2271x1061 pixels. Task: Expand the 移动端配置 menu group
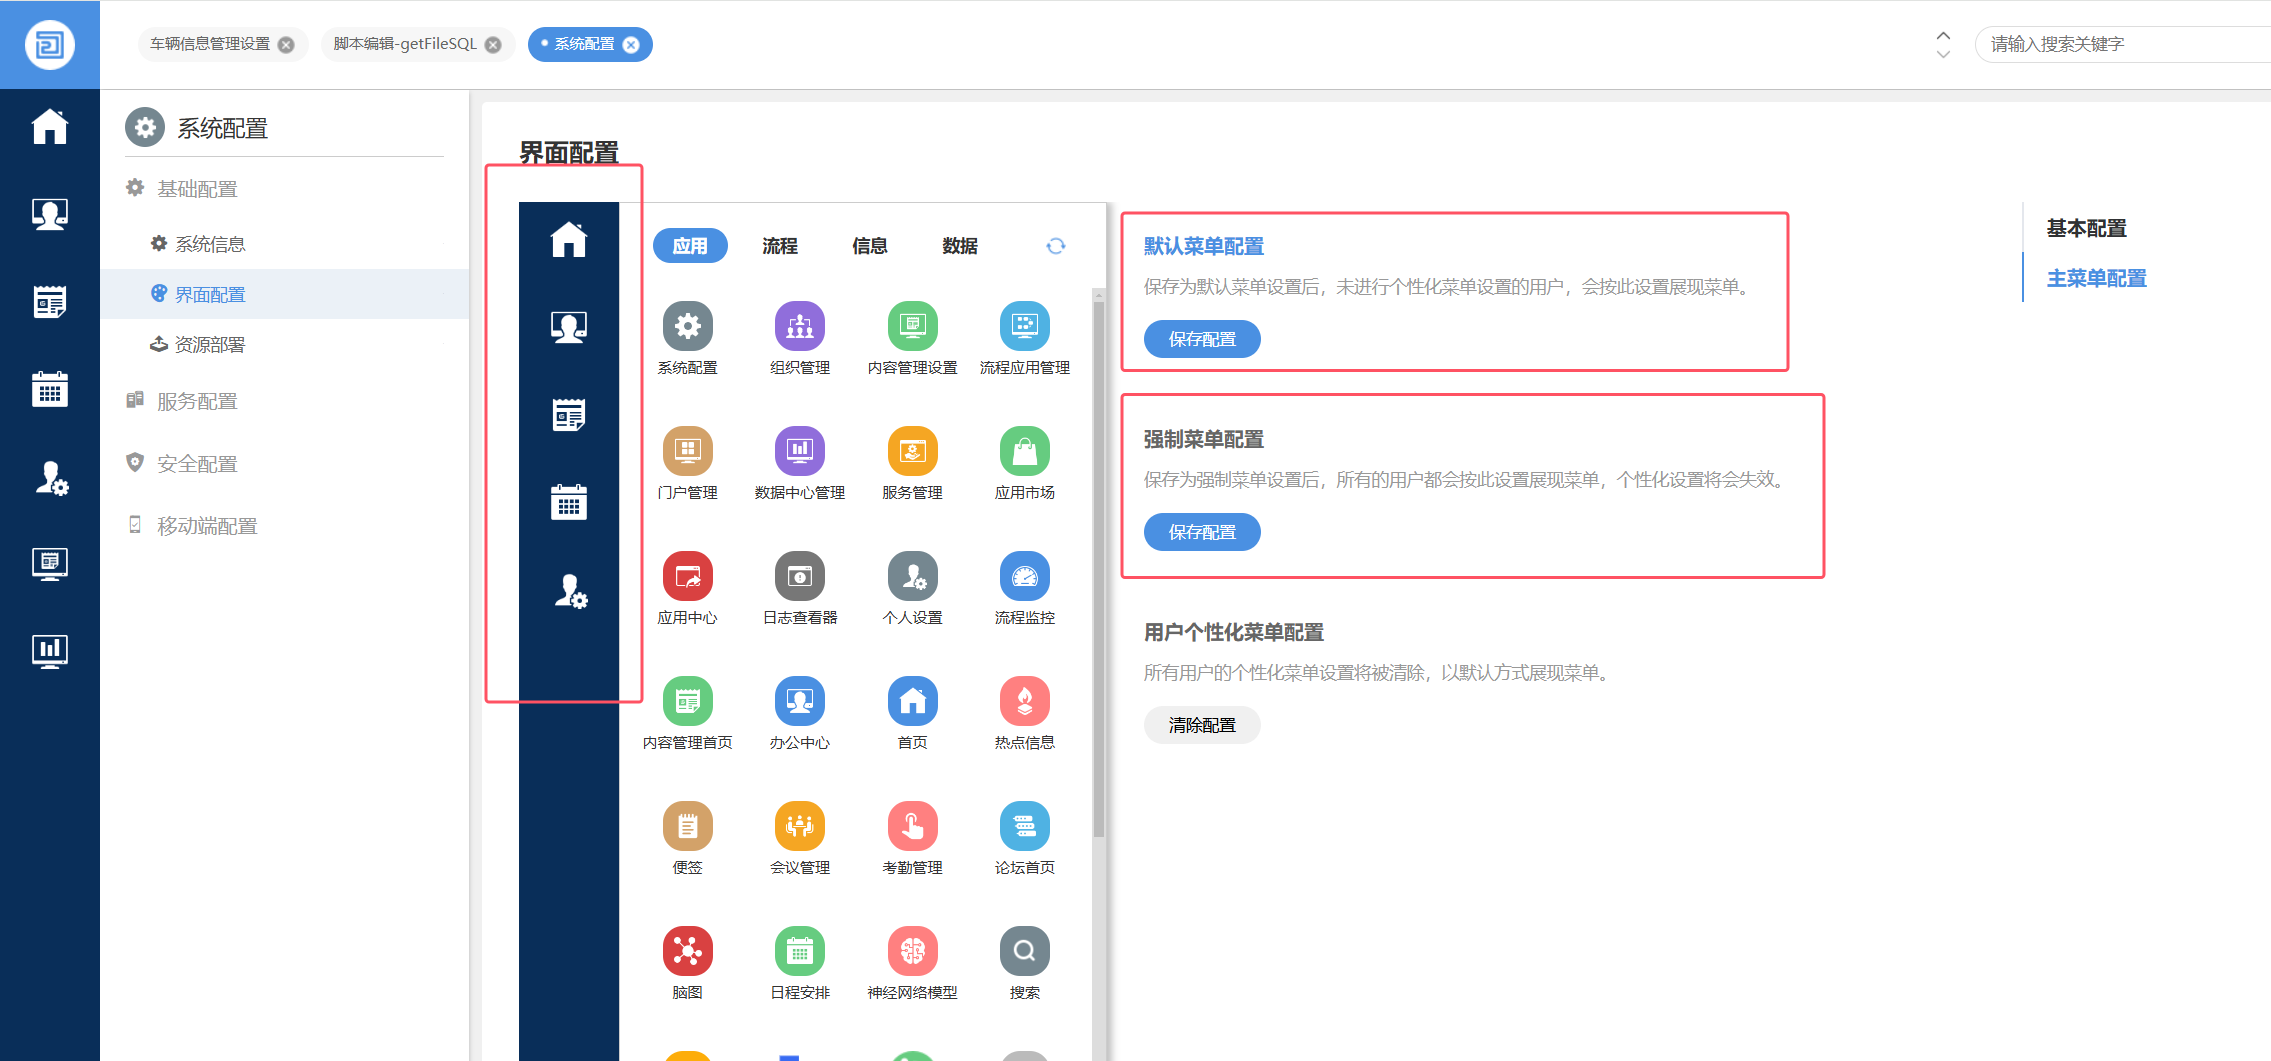(x=207, y=526)
